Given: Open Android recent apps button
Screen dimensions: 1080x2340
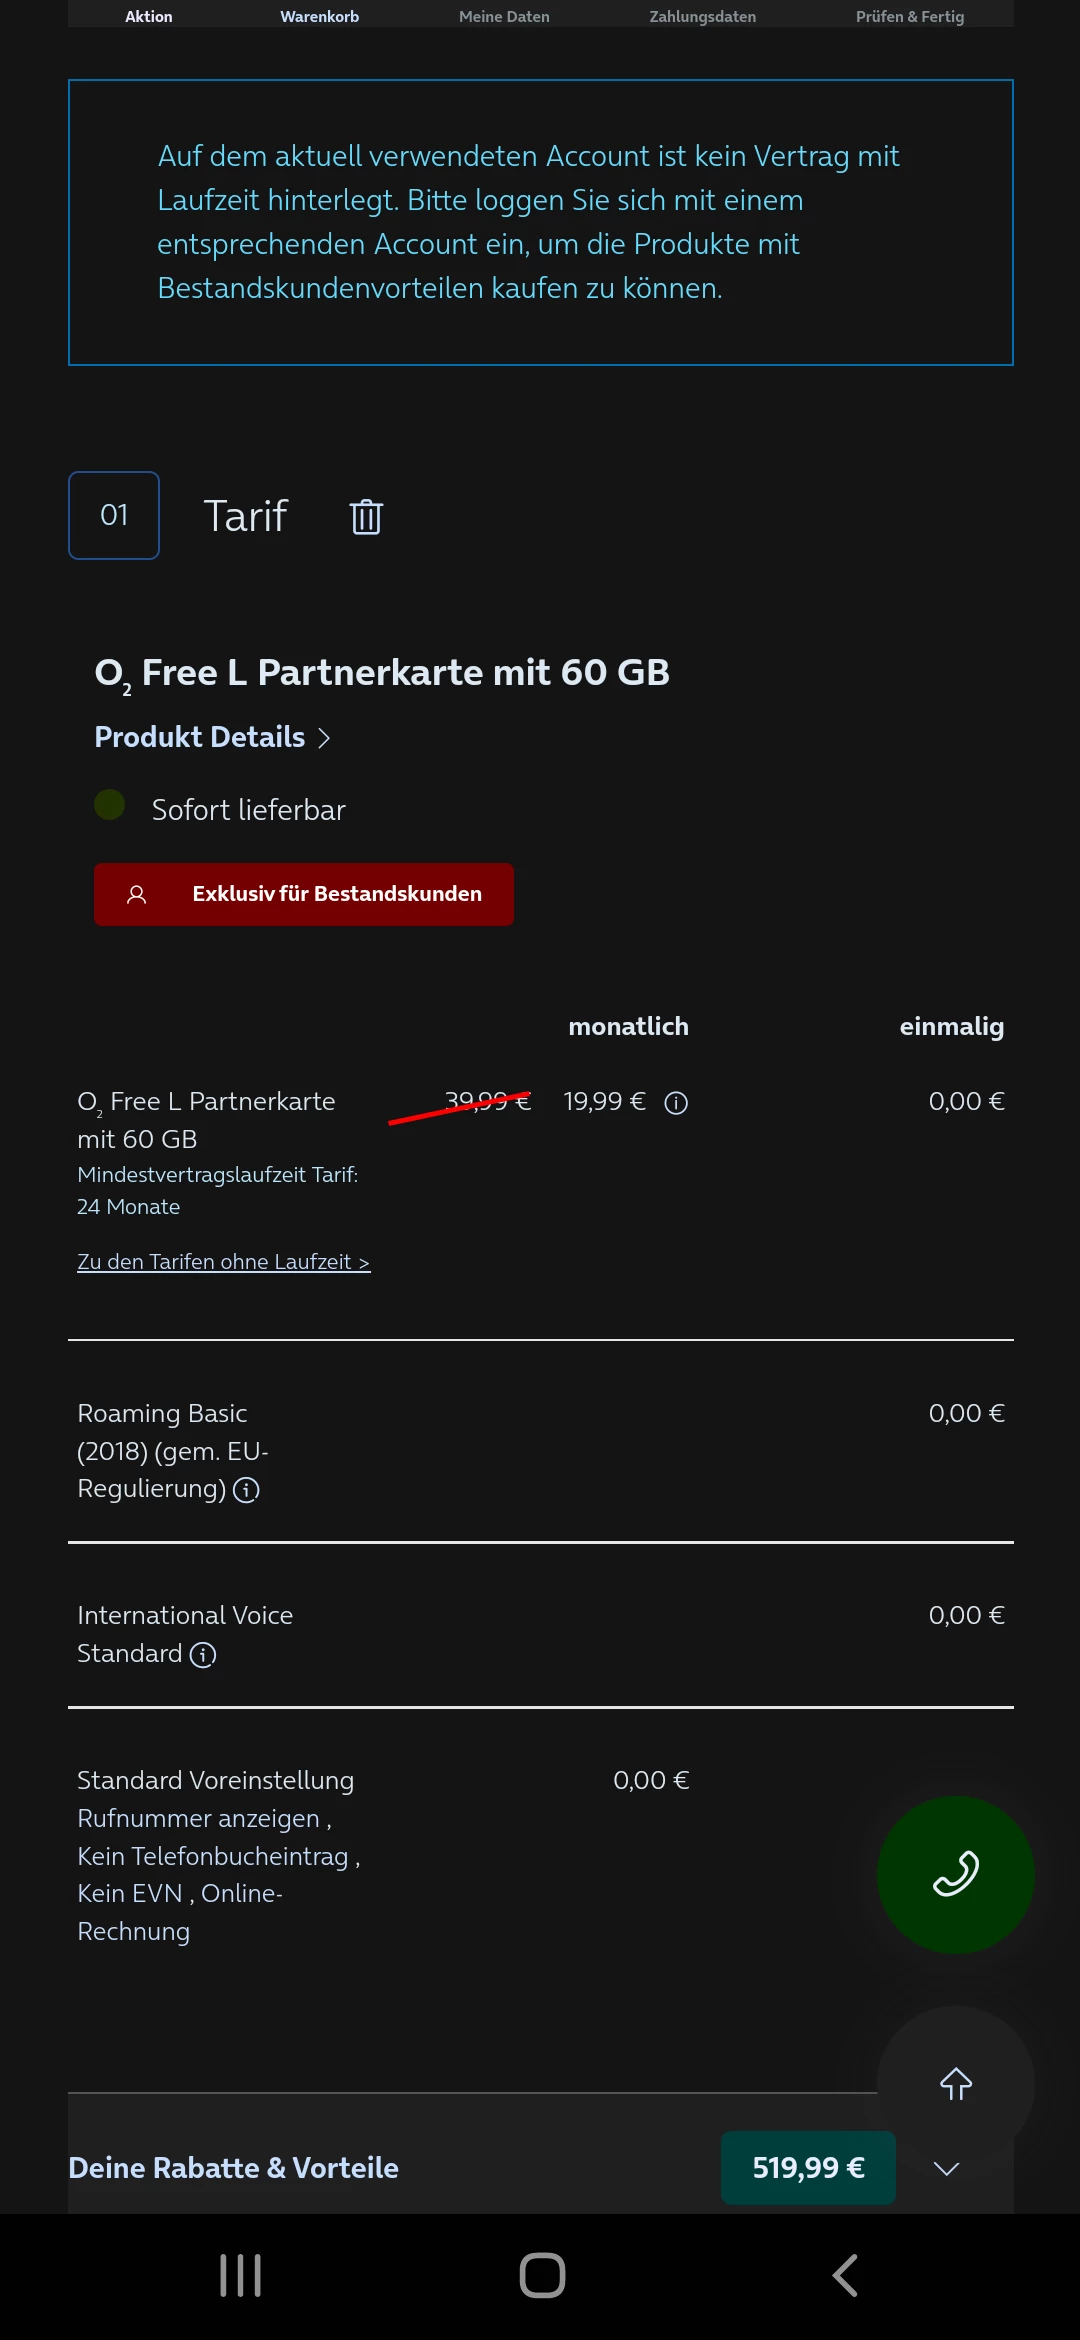Looking at the screenshot, I should point(241,2275).
